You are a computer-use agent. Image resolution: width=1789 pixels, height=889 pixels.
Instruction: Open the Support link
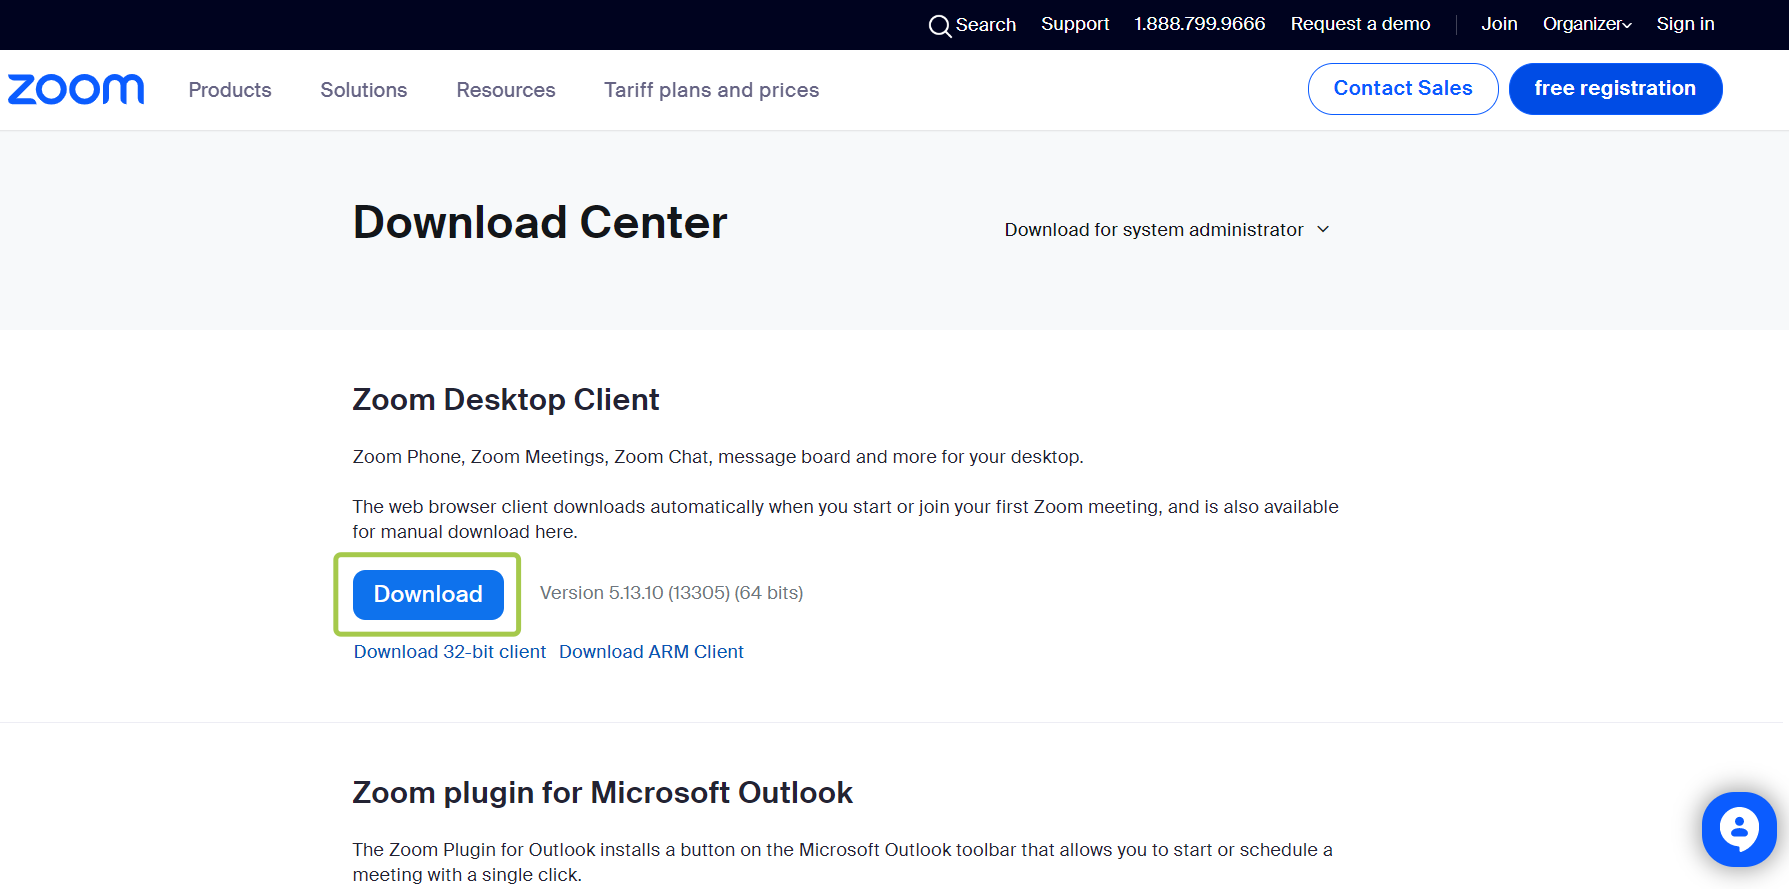point(1075,24)
